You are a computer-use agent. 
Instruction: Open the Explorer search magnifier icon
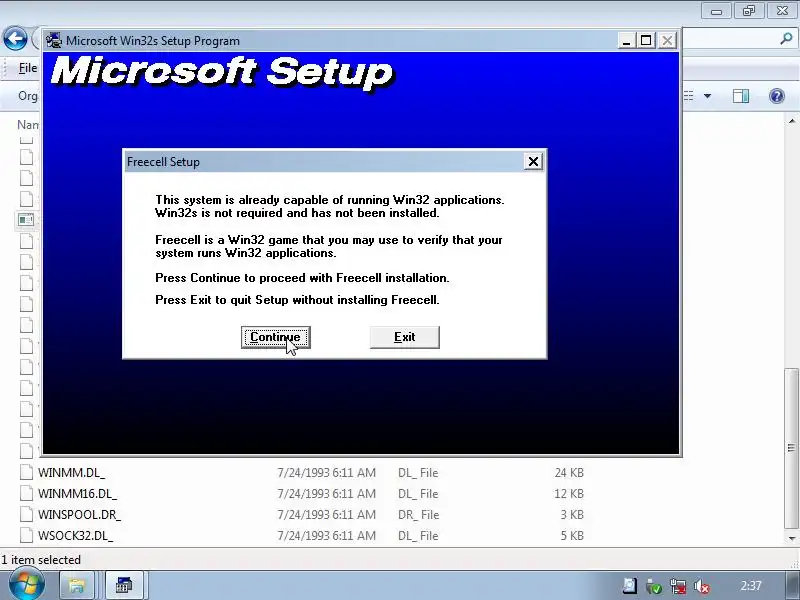click(x=786, y=38)
